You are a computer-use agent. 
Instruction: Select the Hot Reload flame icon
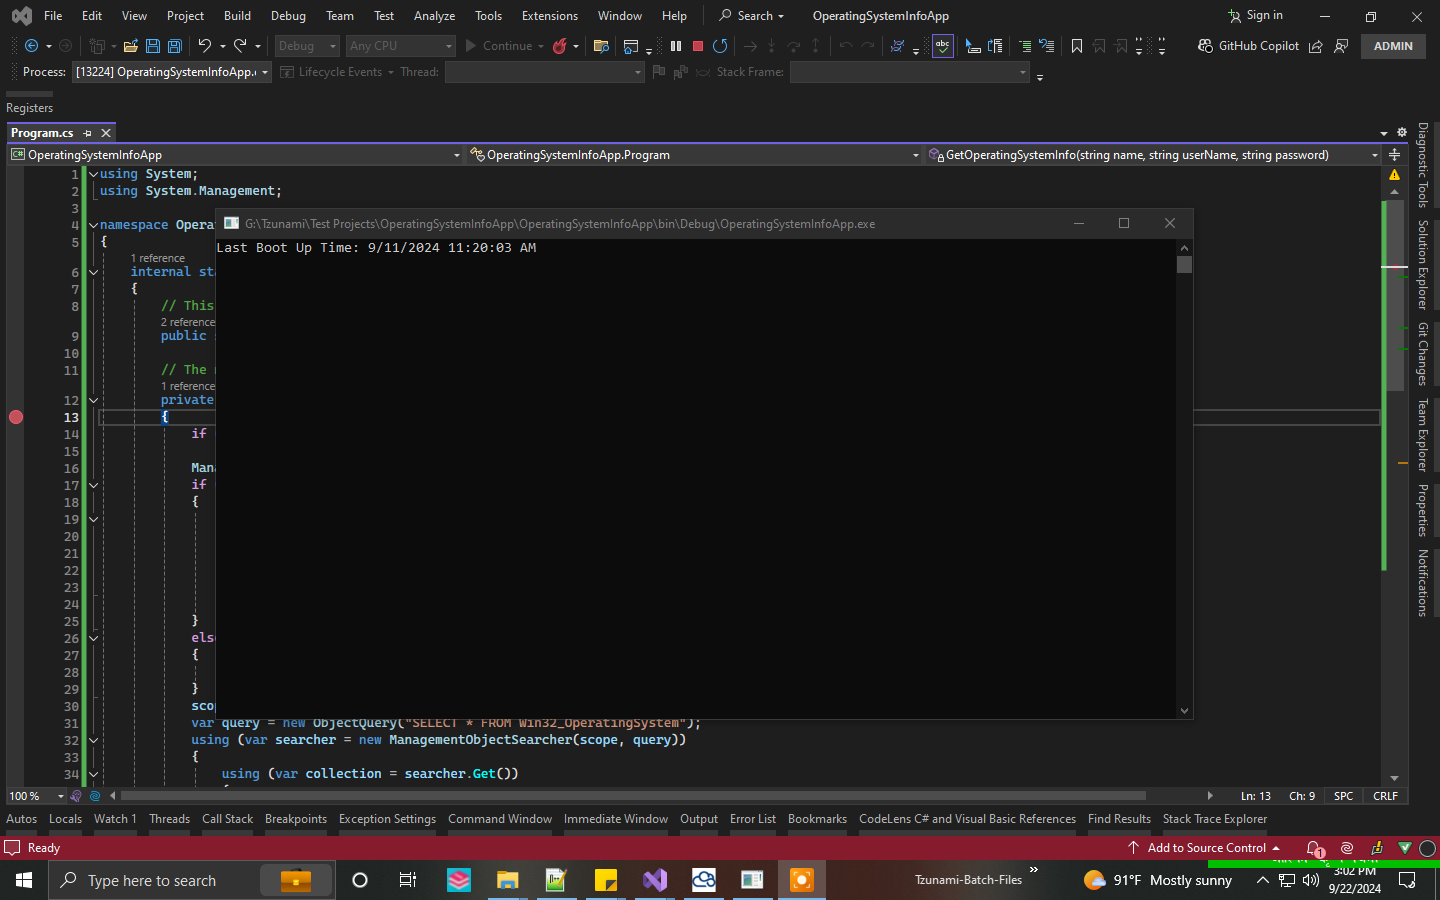[559, 45]
